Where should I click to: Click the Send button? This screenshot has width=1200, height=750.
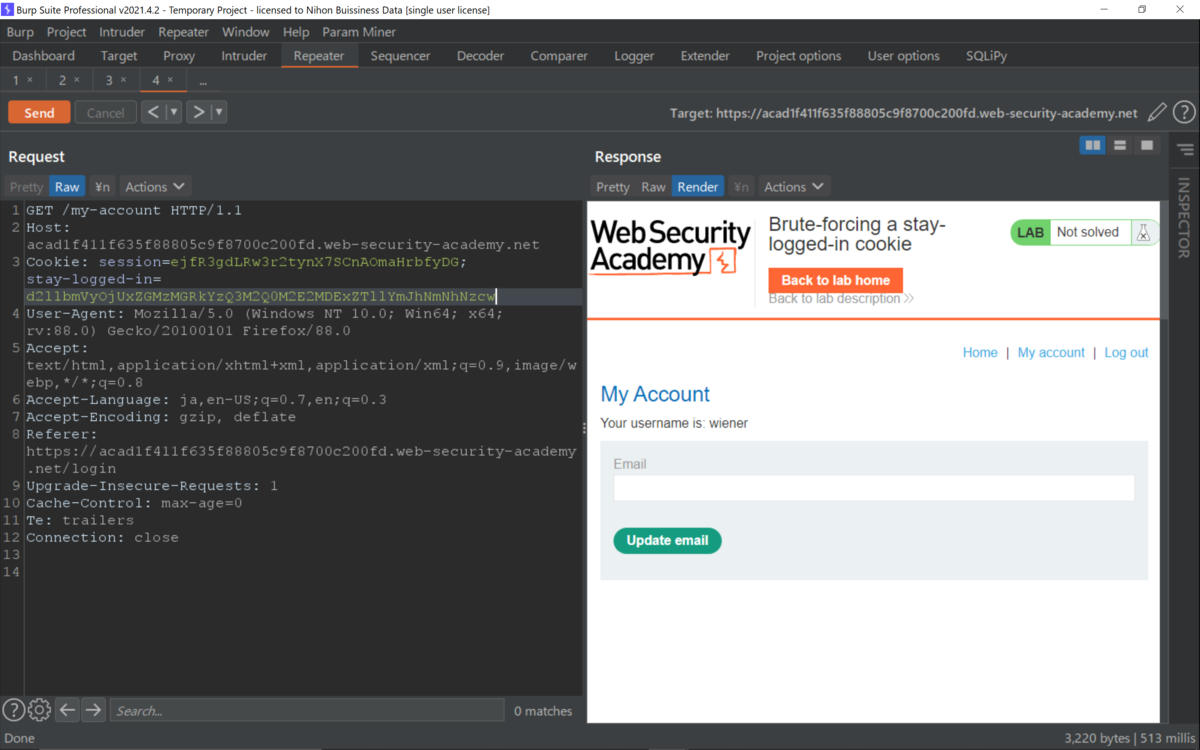[39, 113]
